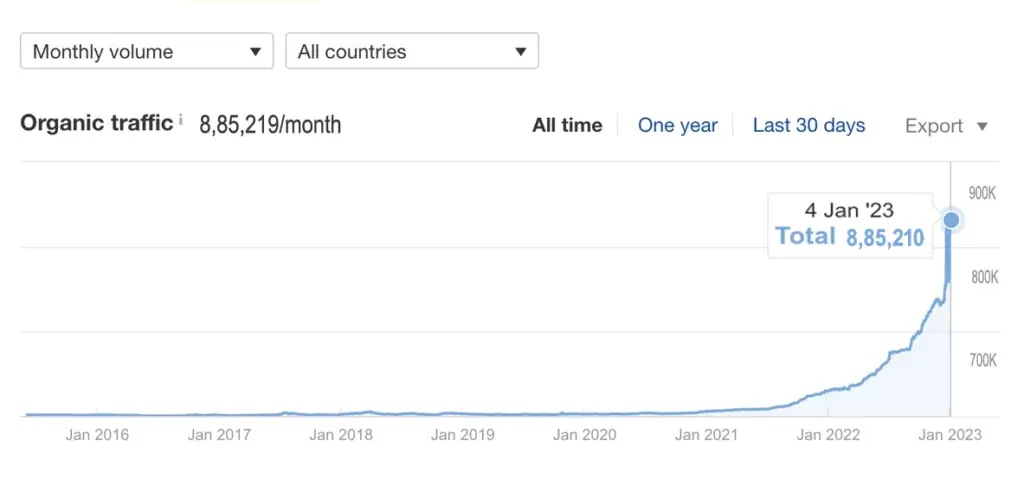Image resolution: width=1024 pixels, height=480 pixels.
Task: Click the Jan 2020 axis label
Action: [585, 435]
